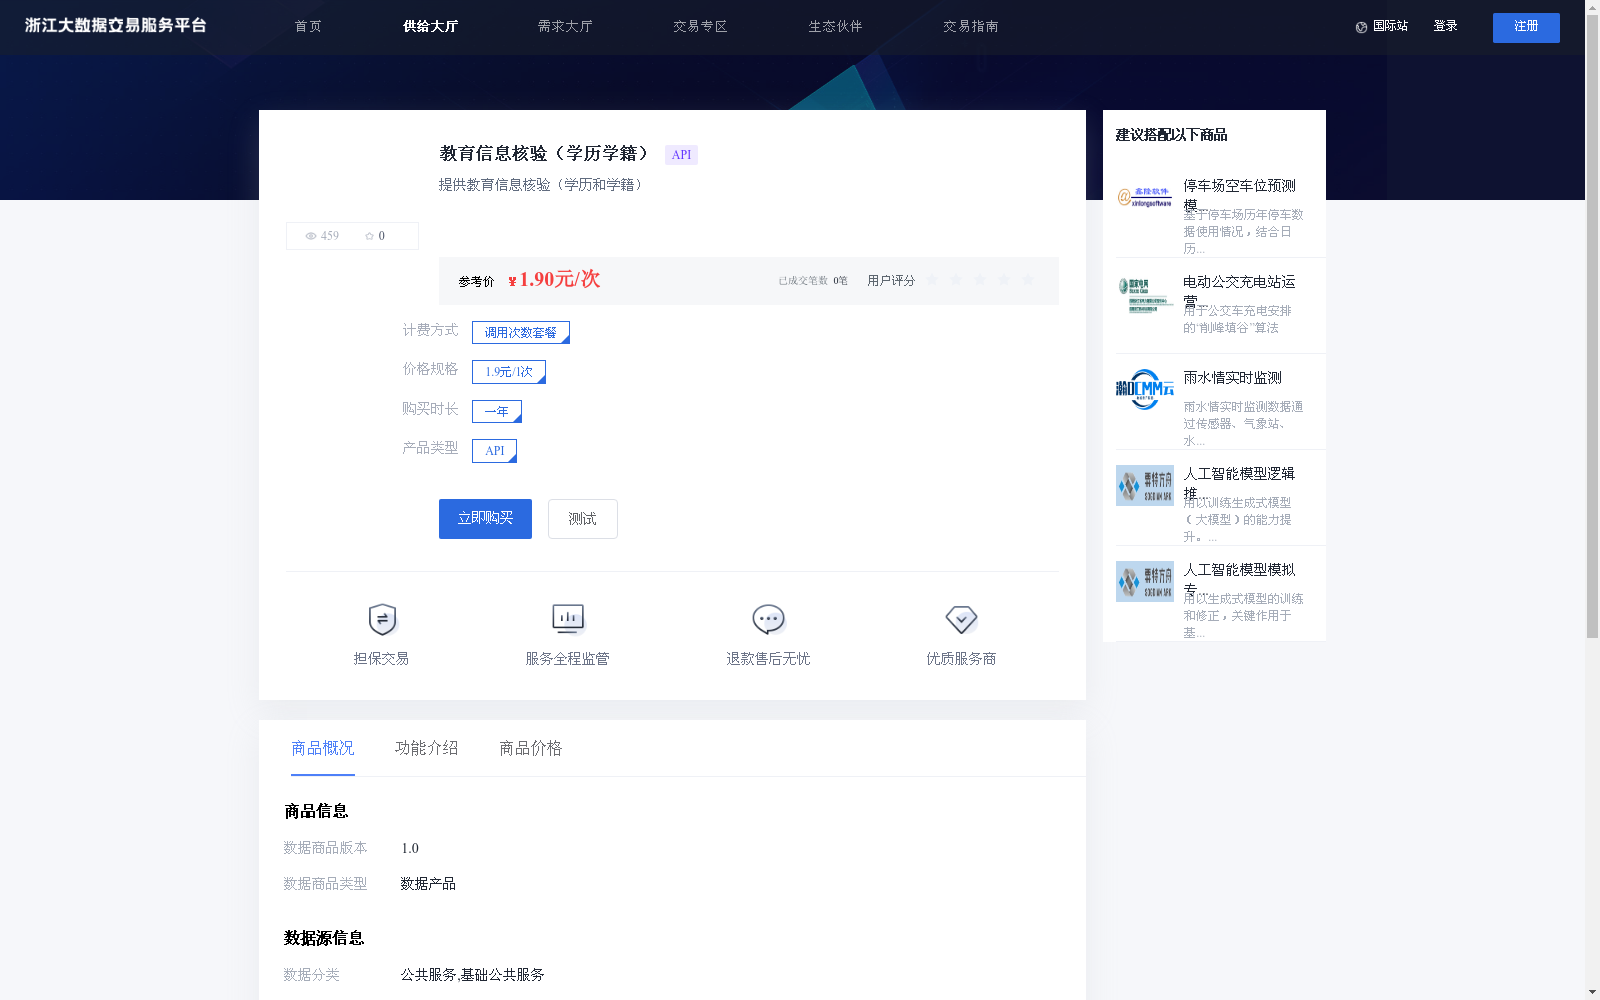Open the 停车场空车位预测 product logo thumbnail

1145,197
